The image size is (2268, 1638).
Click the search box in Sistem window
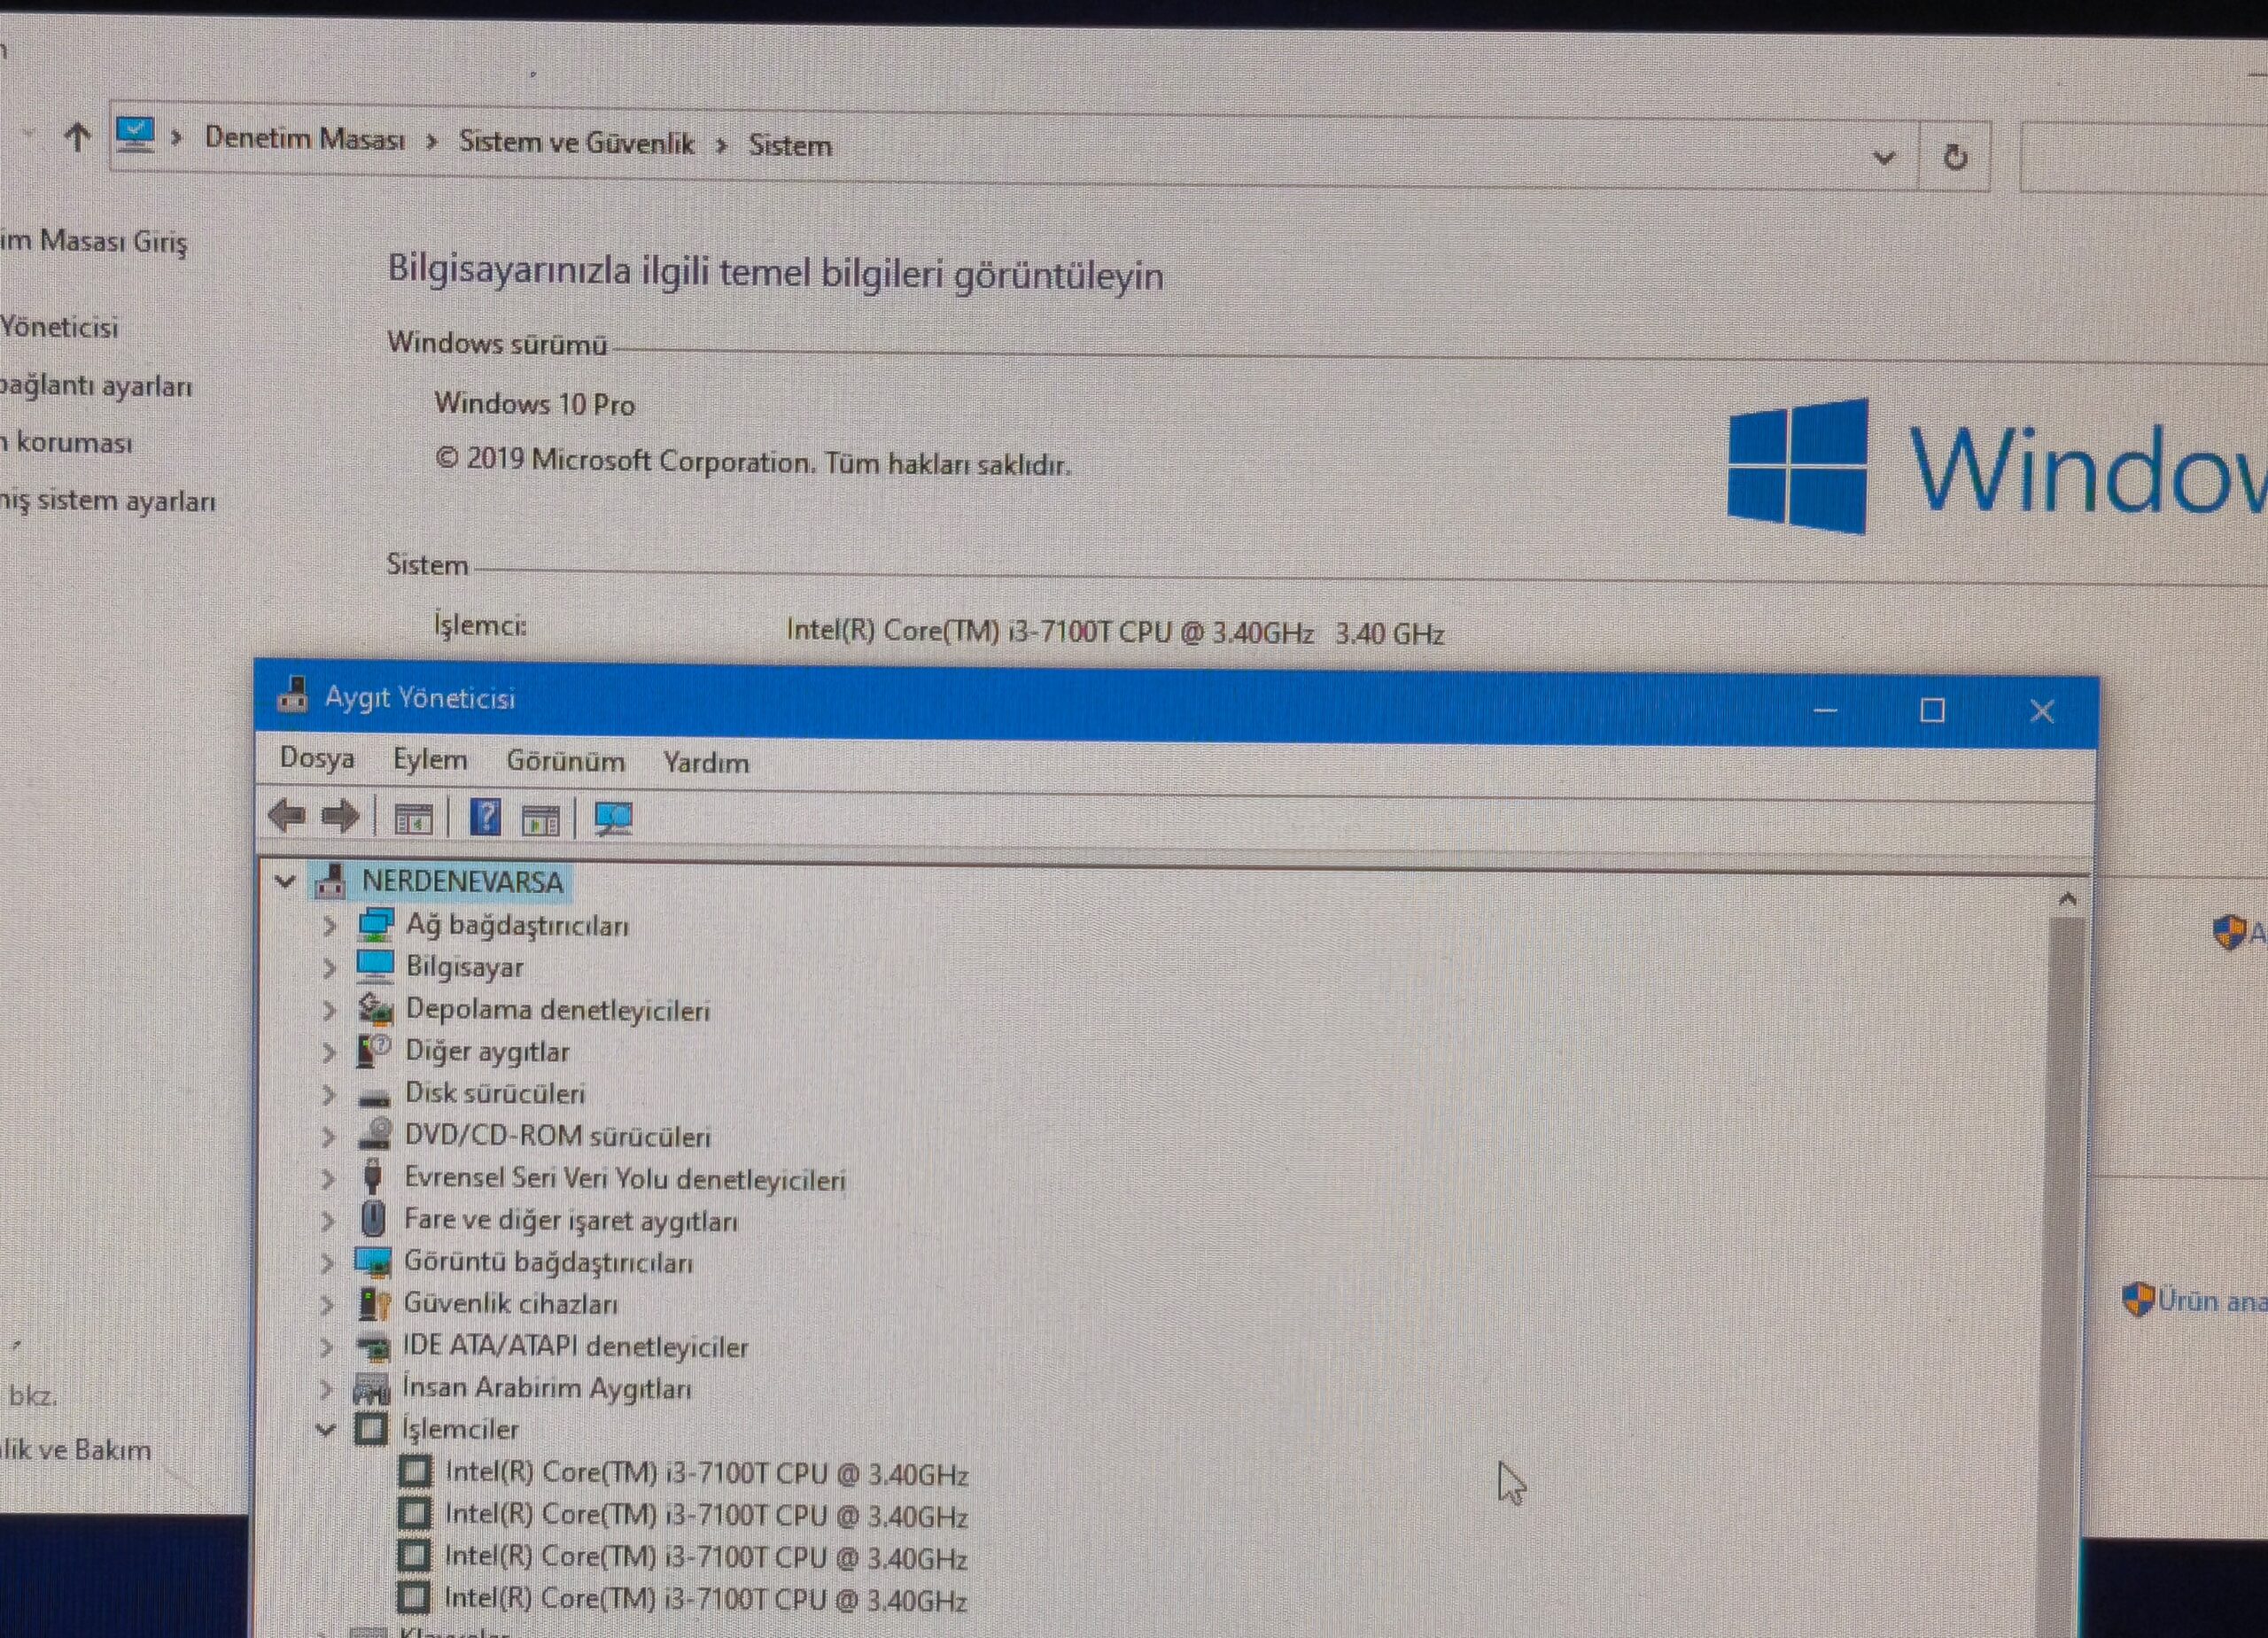click(x=2143, y=158)
